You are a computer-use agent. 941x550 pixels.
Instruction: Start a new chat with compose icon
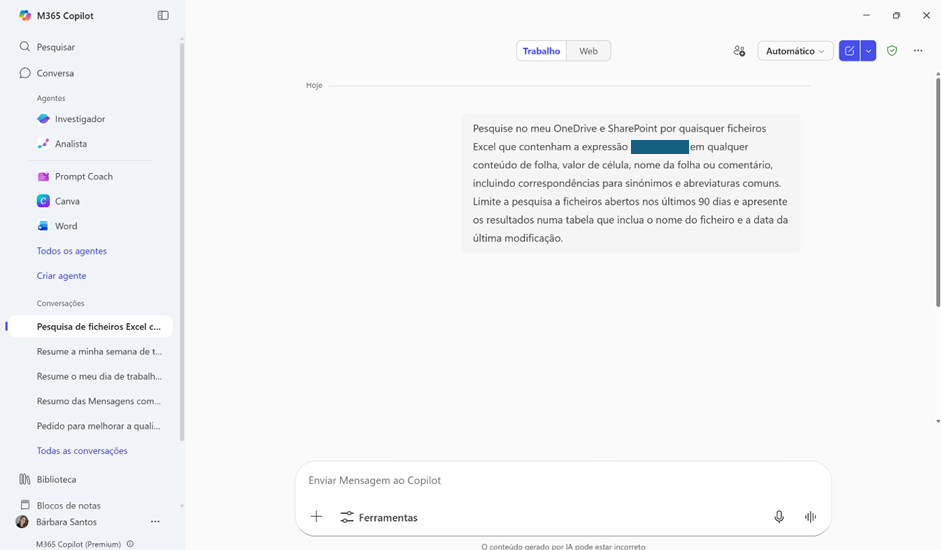pos(849,51)
